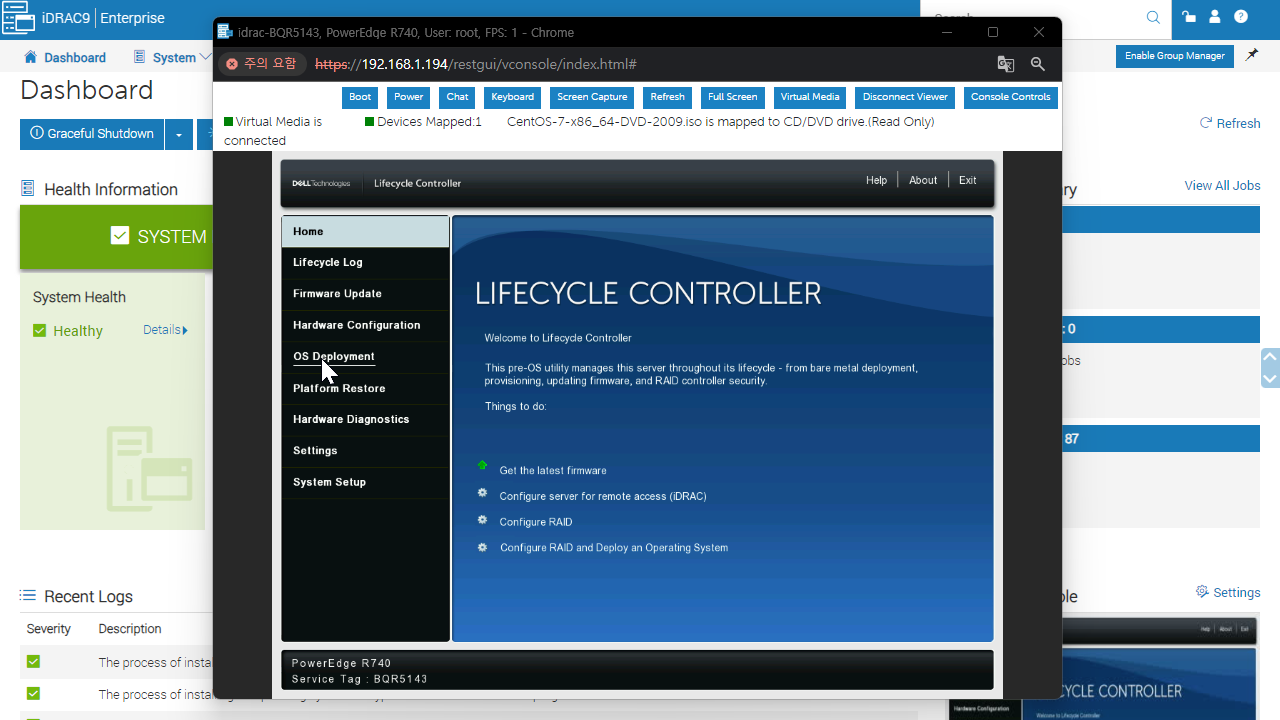This screenshot has width=1280, height=720.
Task: Click 'Configure RAID and Deploy an Operating System'
Action: 614,548
